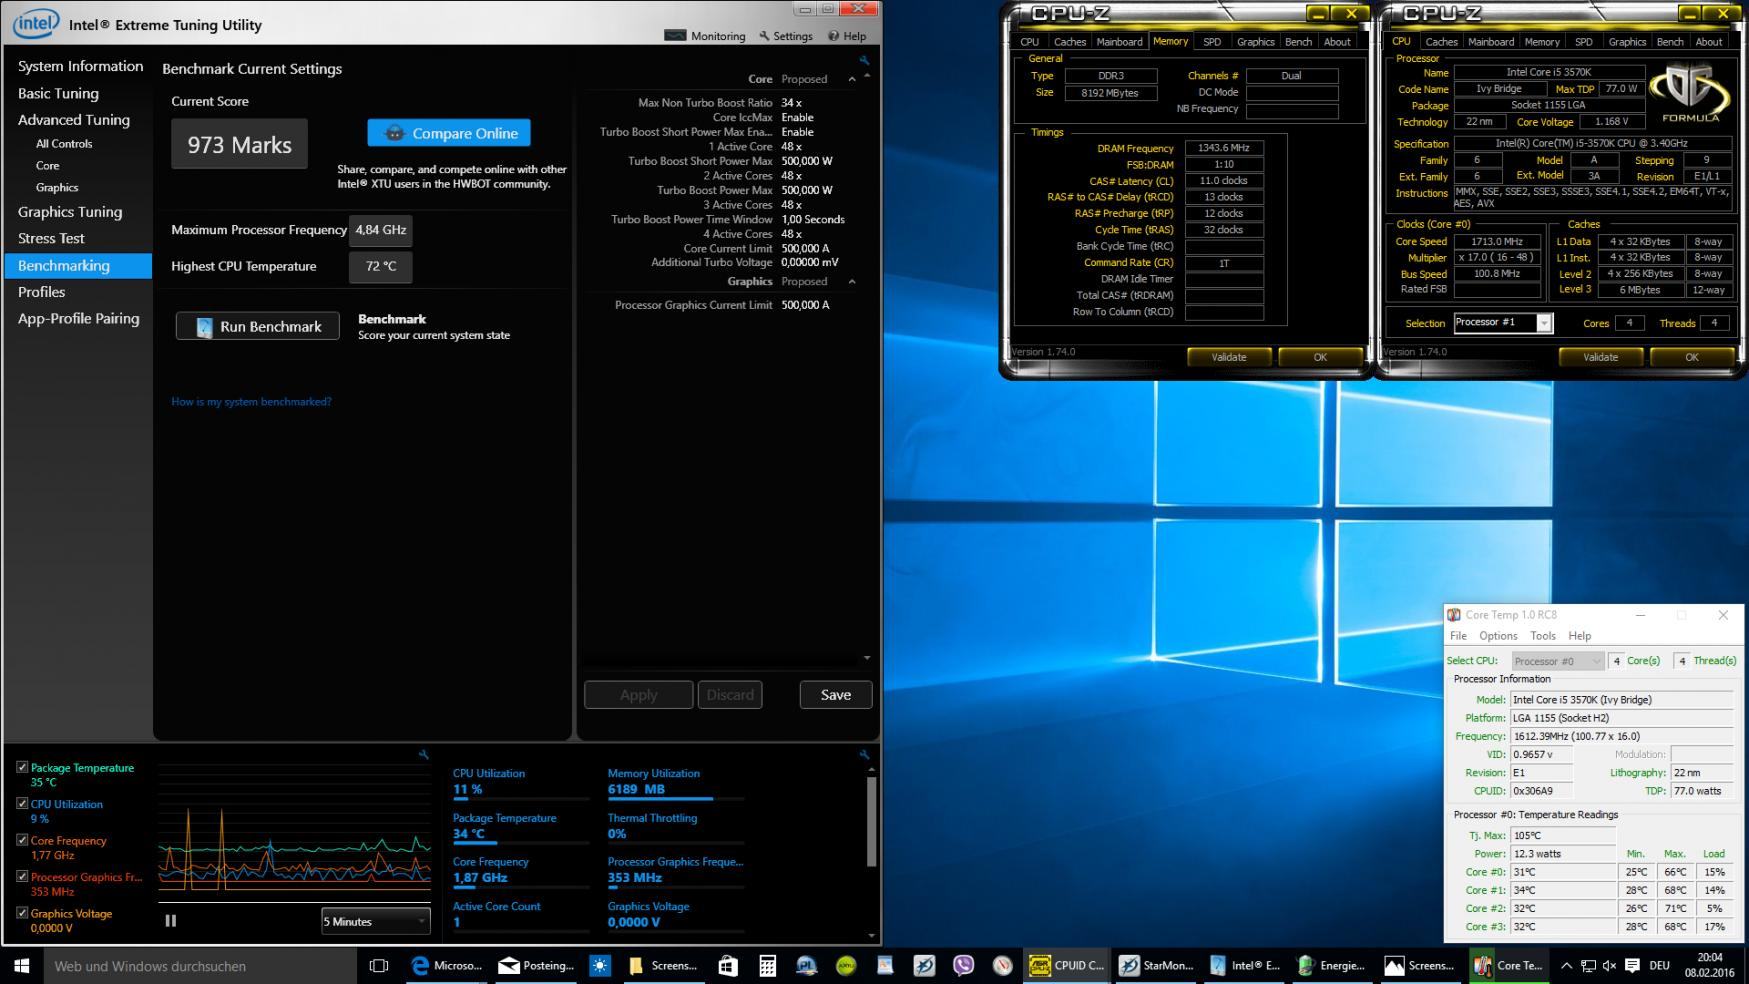Click Validate in the CPU-Z Memory window
The width and height of the screenshot is (1749, 984).
1229,357
